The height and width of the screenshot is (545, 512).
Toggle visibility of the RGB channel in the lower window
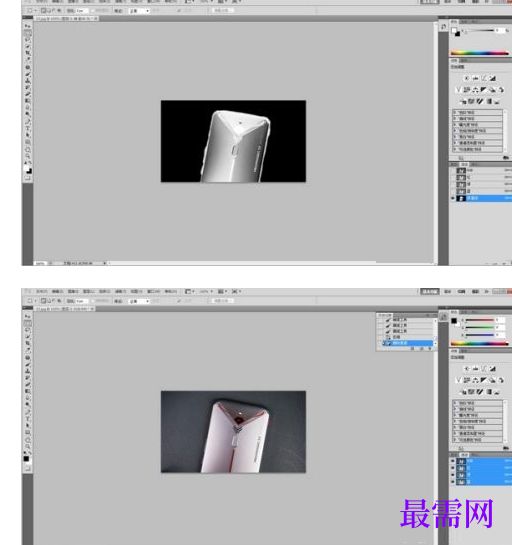point(453,461)
